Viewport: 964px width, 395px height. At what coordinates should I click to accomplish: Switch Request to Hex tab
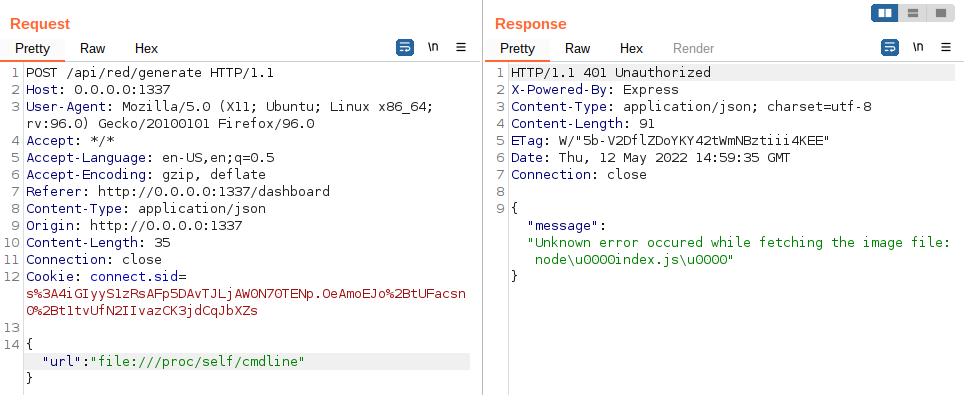click(x=146, y=49)
